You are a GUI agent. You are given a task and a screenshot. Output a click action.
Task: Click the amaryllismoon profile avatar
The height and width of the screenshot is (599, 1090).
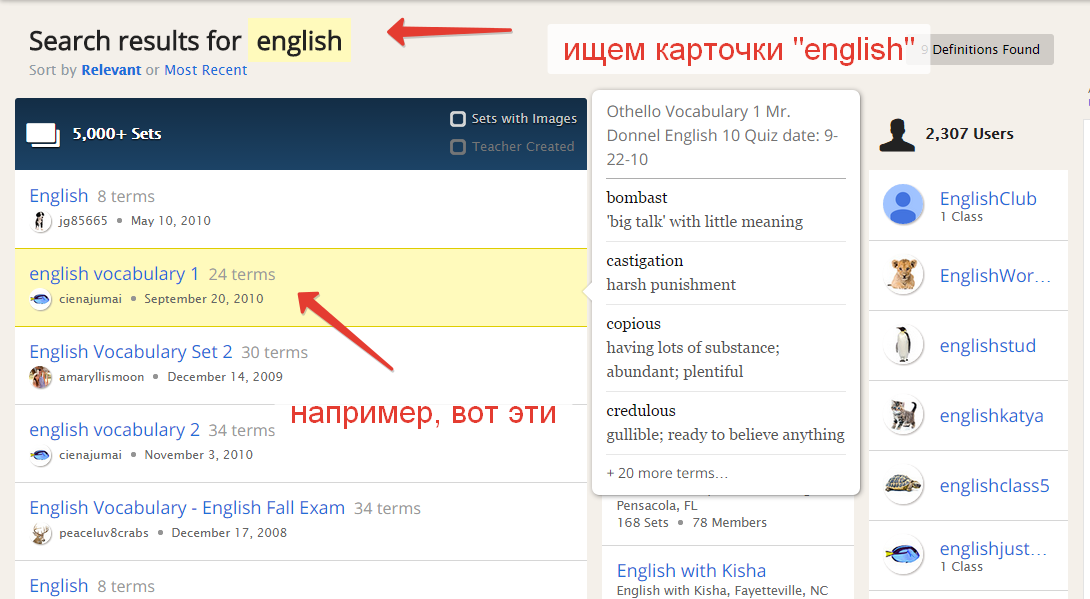[x=41, y=377]
